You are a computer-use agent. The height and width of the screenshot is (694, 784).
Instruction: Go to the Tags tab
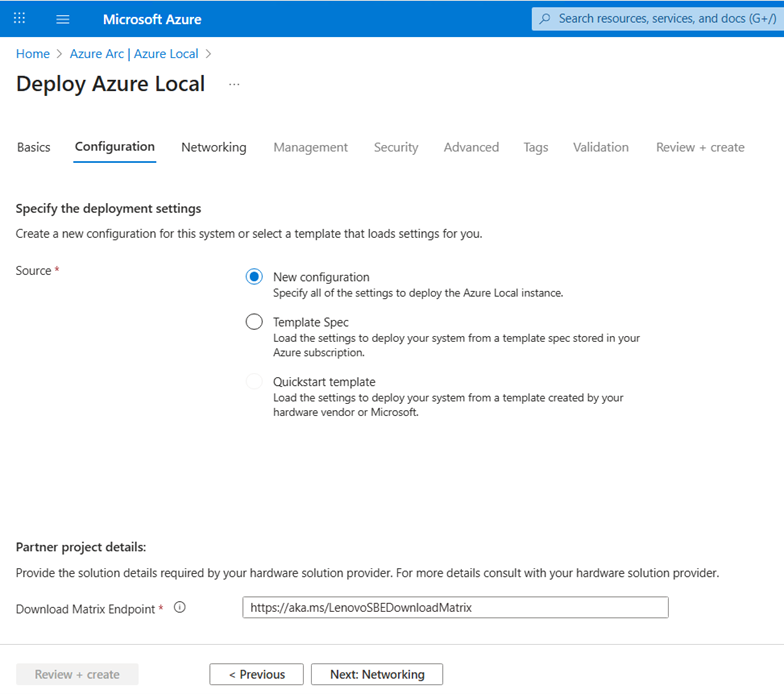tap(536, 147)
